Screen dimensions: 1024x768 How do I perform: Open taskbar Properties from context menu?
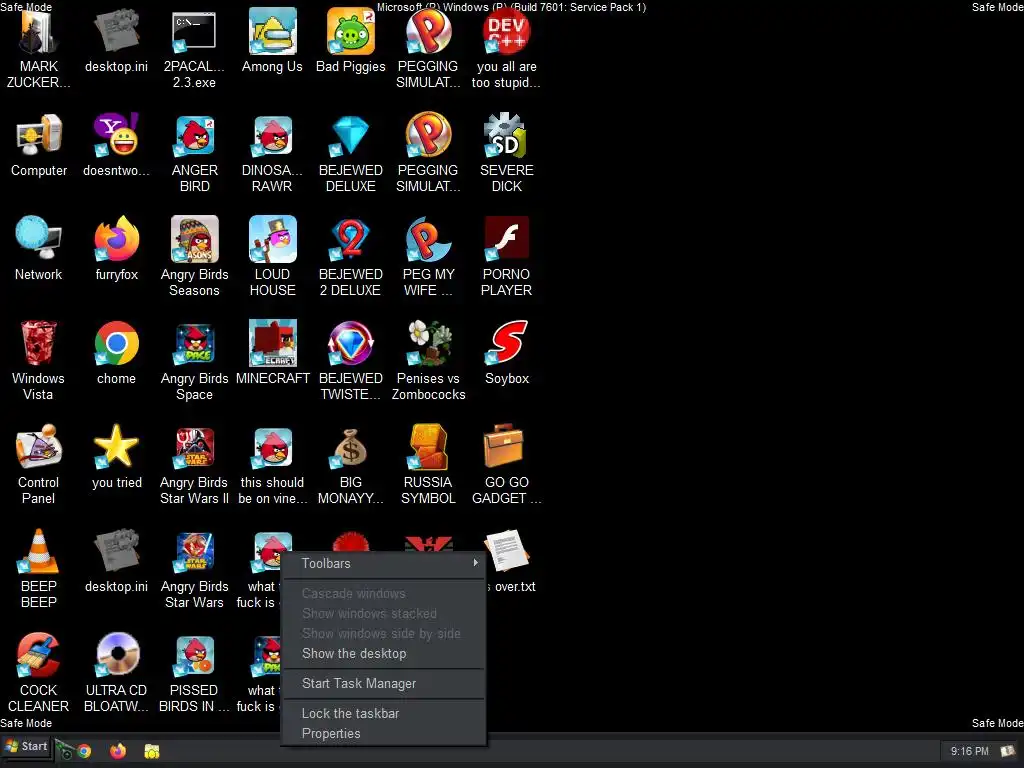click(384, 733)
